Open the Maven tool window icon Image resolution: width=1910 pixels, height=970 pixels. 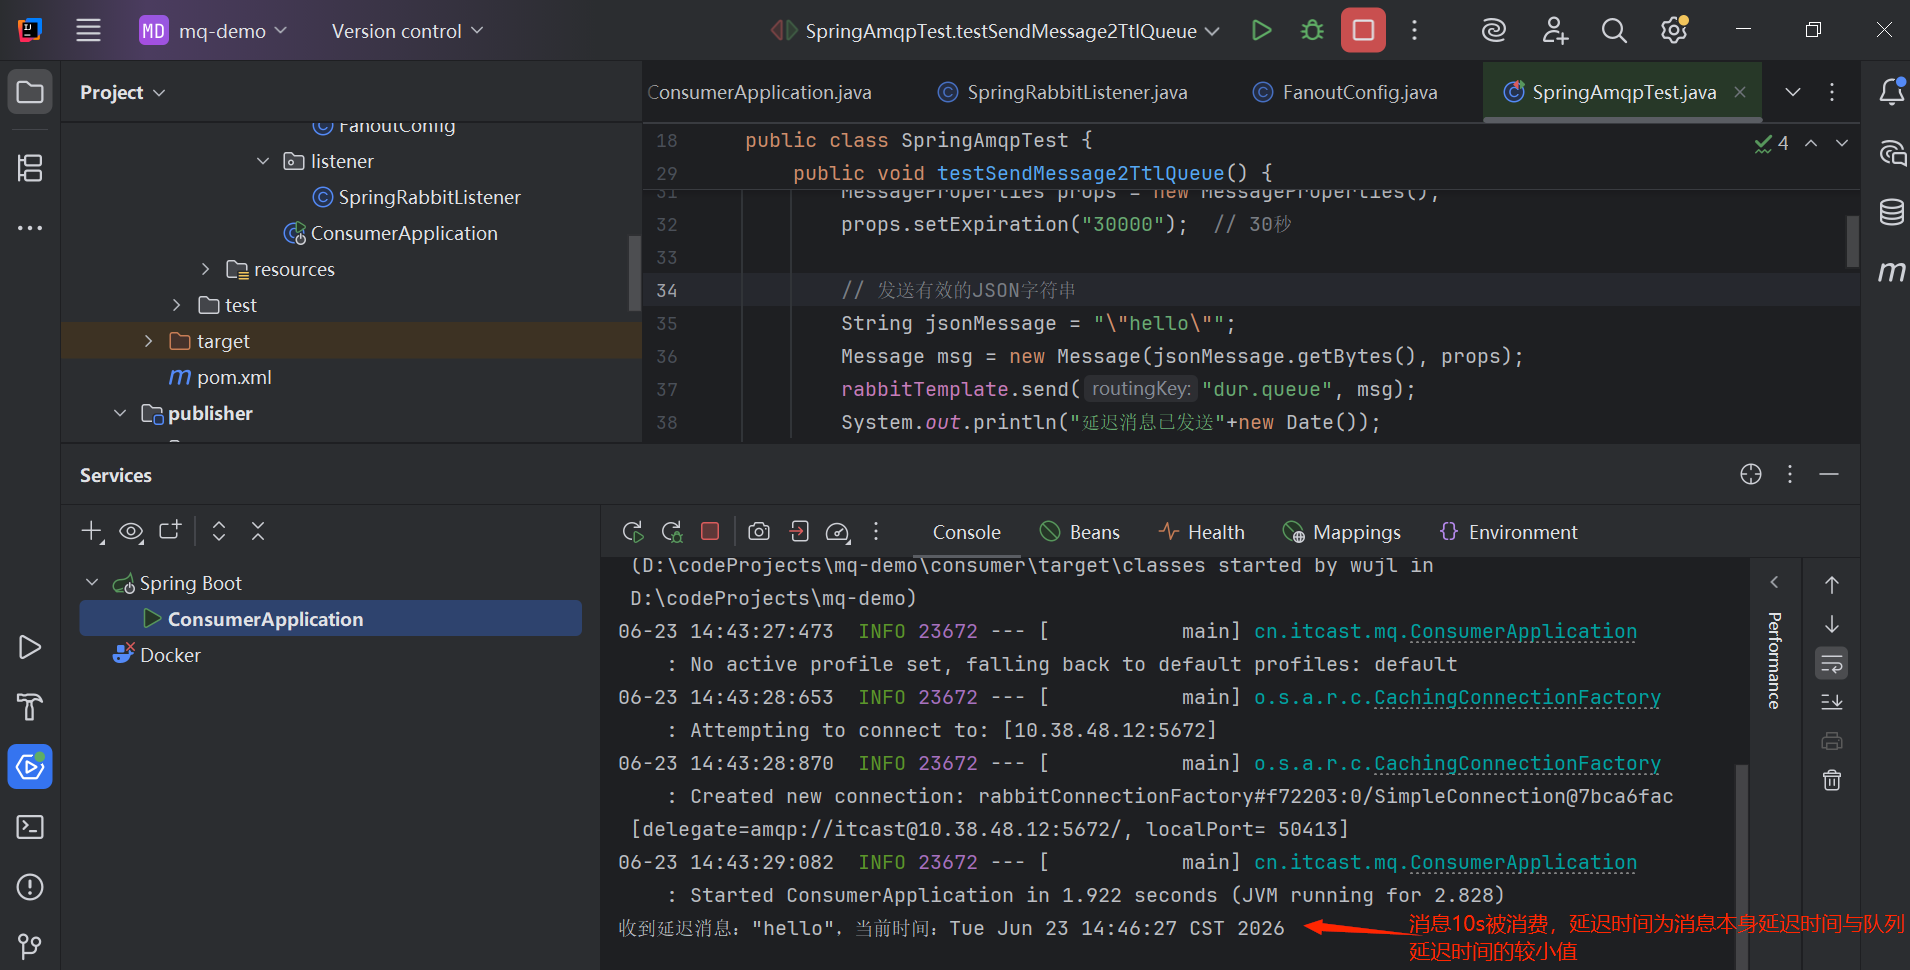[x=1891, y=271]
